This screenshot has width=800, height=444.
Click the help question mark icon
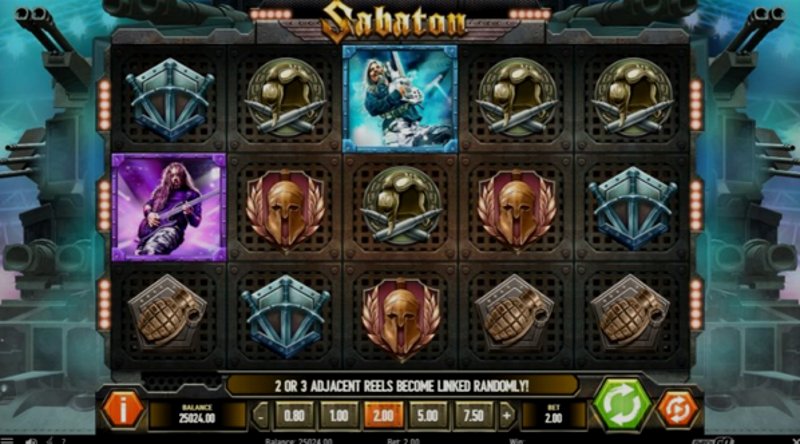point(64,441)
